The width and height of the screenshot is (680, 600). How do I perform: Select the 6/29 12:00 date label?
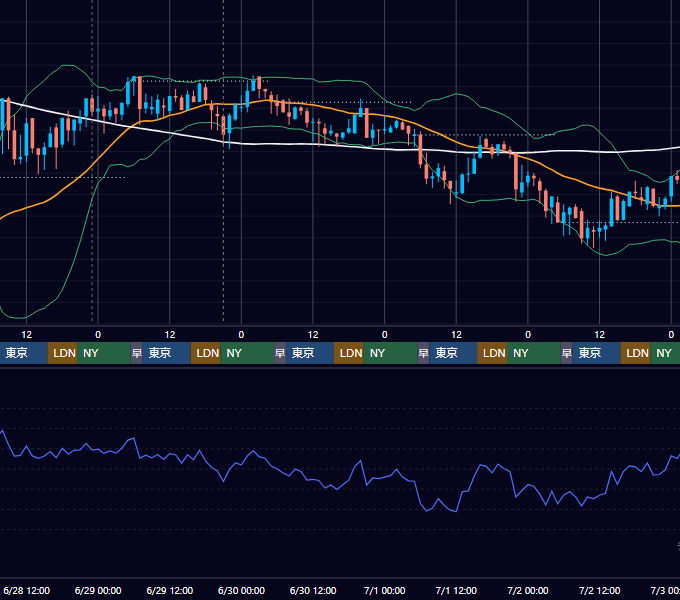coord(170,590)
